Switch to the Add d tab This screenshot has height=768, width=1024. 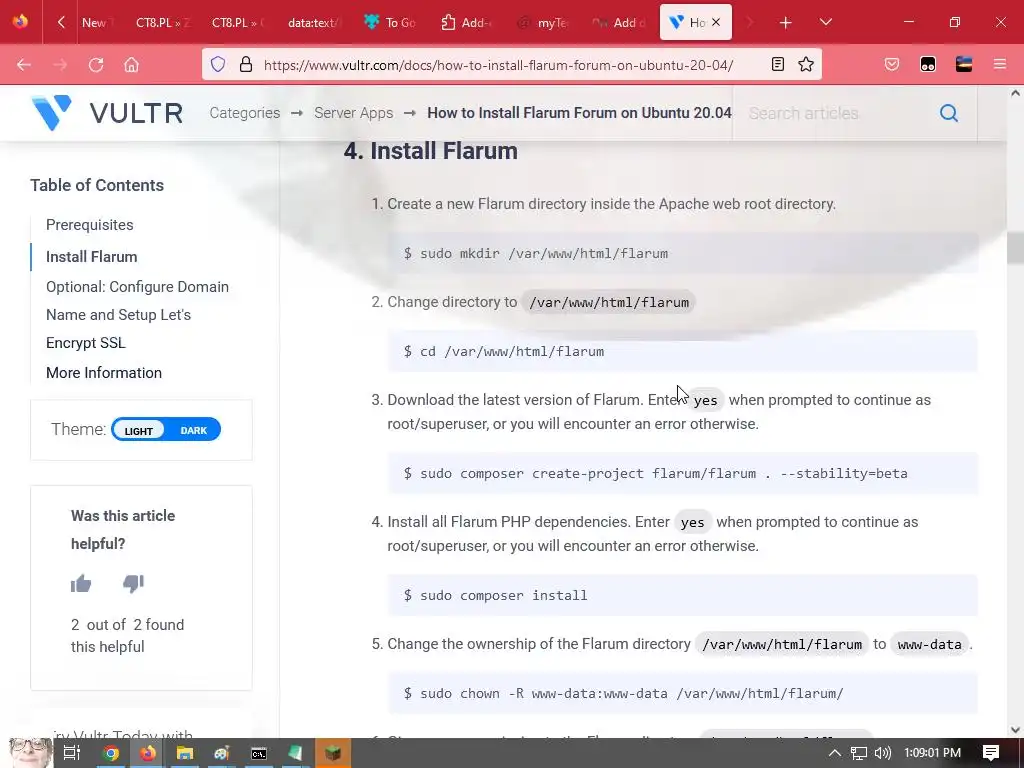(x=618, y=23)
